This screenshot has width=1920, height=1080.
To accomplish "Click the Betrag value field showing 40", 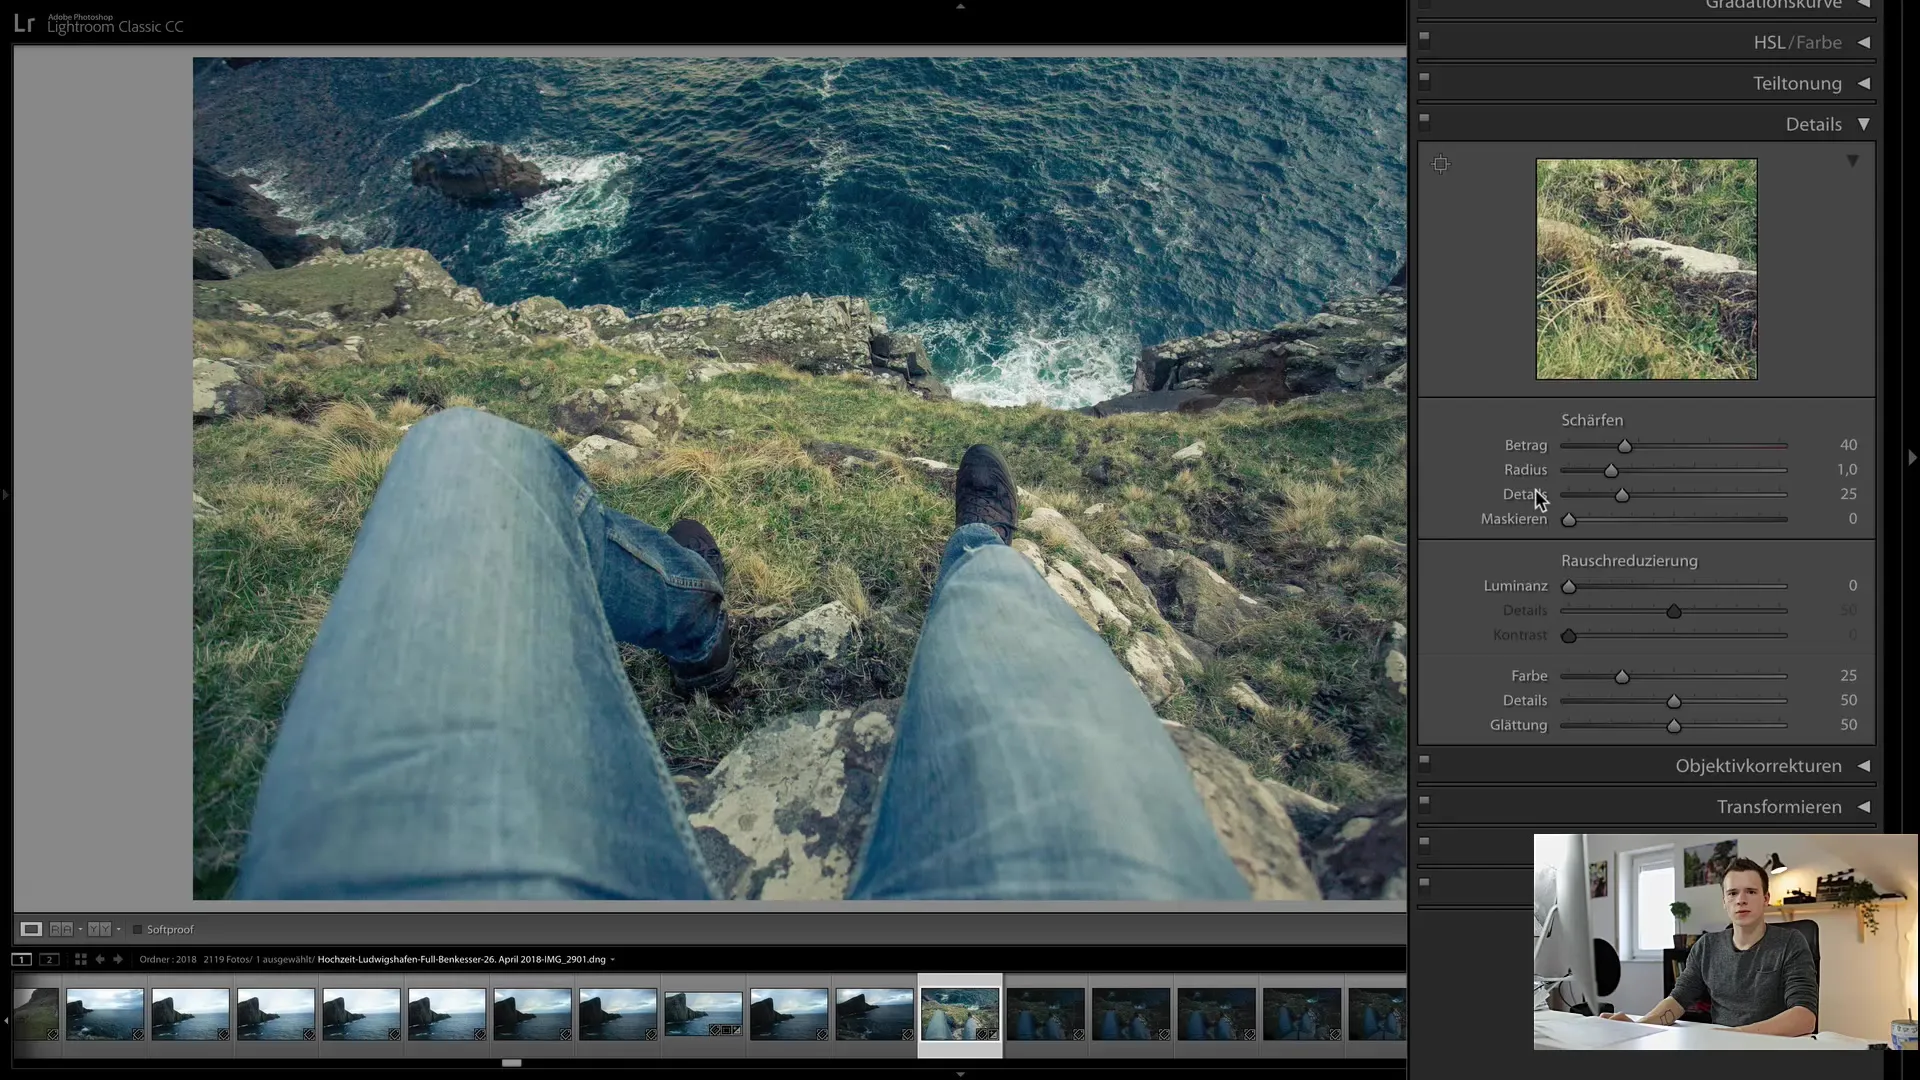I will pyautogui.click(x=1848, y=445).
